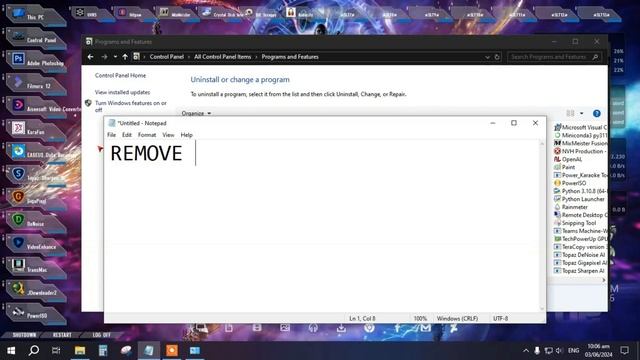Open the Adobe Photoshop desktop shortcut
Image resolution: width=640 pixels, height=360 pixels.
coord(37,61)
